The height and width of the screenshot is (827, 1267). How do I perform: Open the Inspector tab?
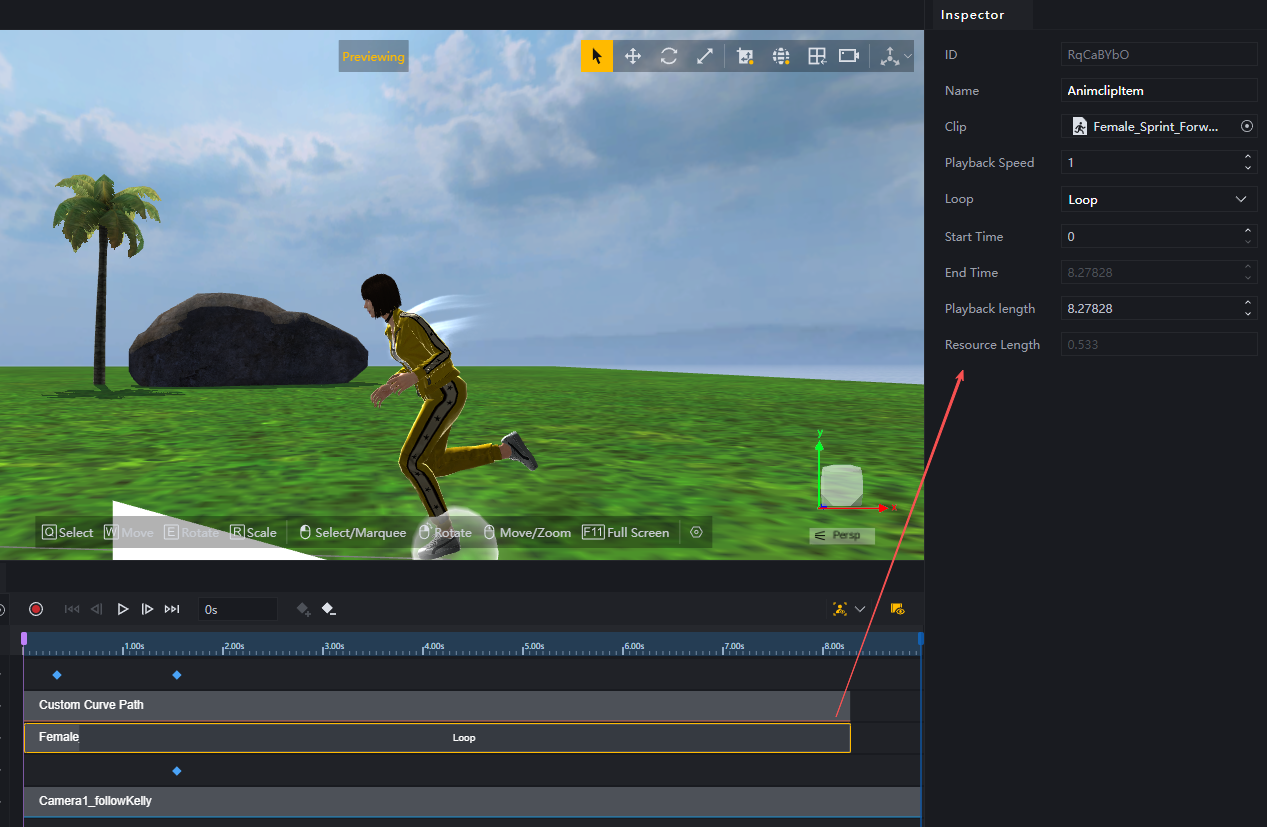coord(972,15)
